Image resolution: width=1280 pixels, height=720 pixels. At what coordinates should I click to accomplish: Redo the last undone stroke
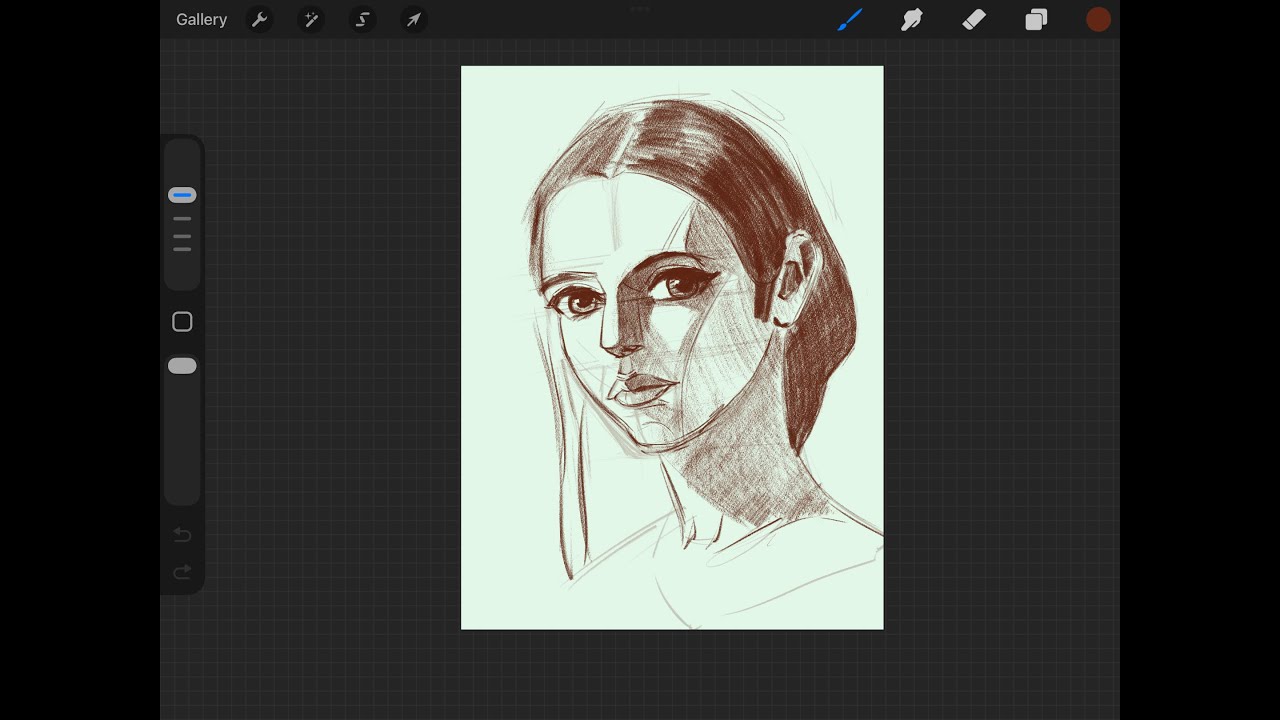[182, 572]
